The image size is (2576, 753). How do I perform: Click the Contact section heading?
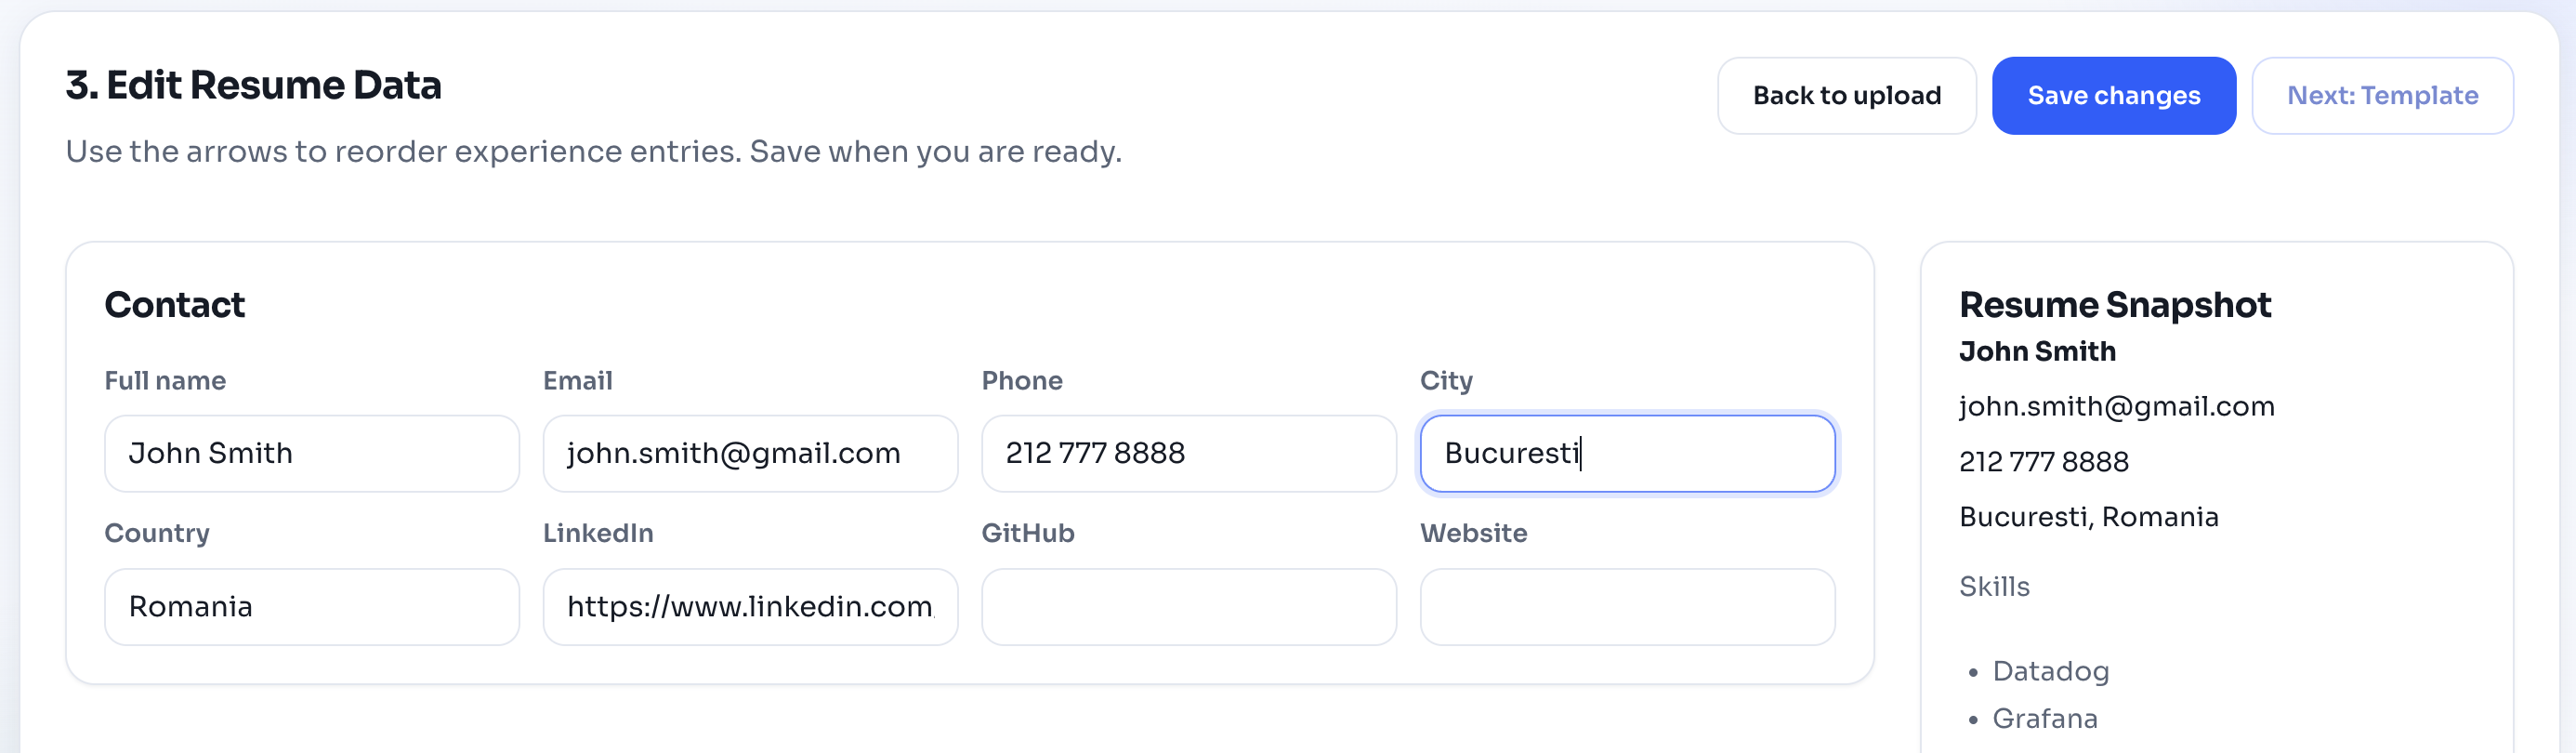(175, 305)
